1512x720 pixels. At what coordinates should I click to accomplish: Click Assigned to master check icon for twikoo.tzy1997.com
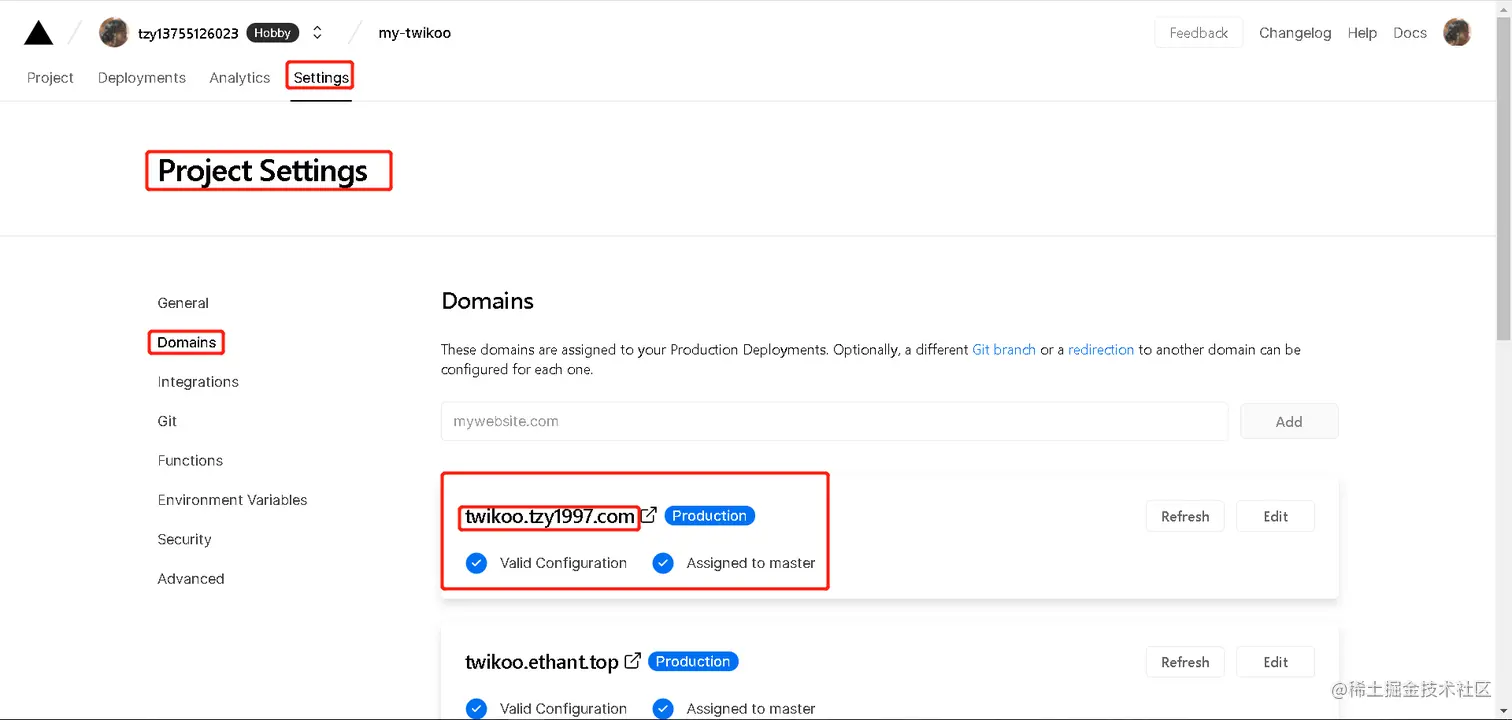[663, 563]
